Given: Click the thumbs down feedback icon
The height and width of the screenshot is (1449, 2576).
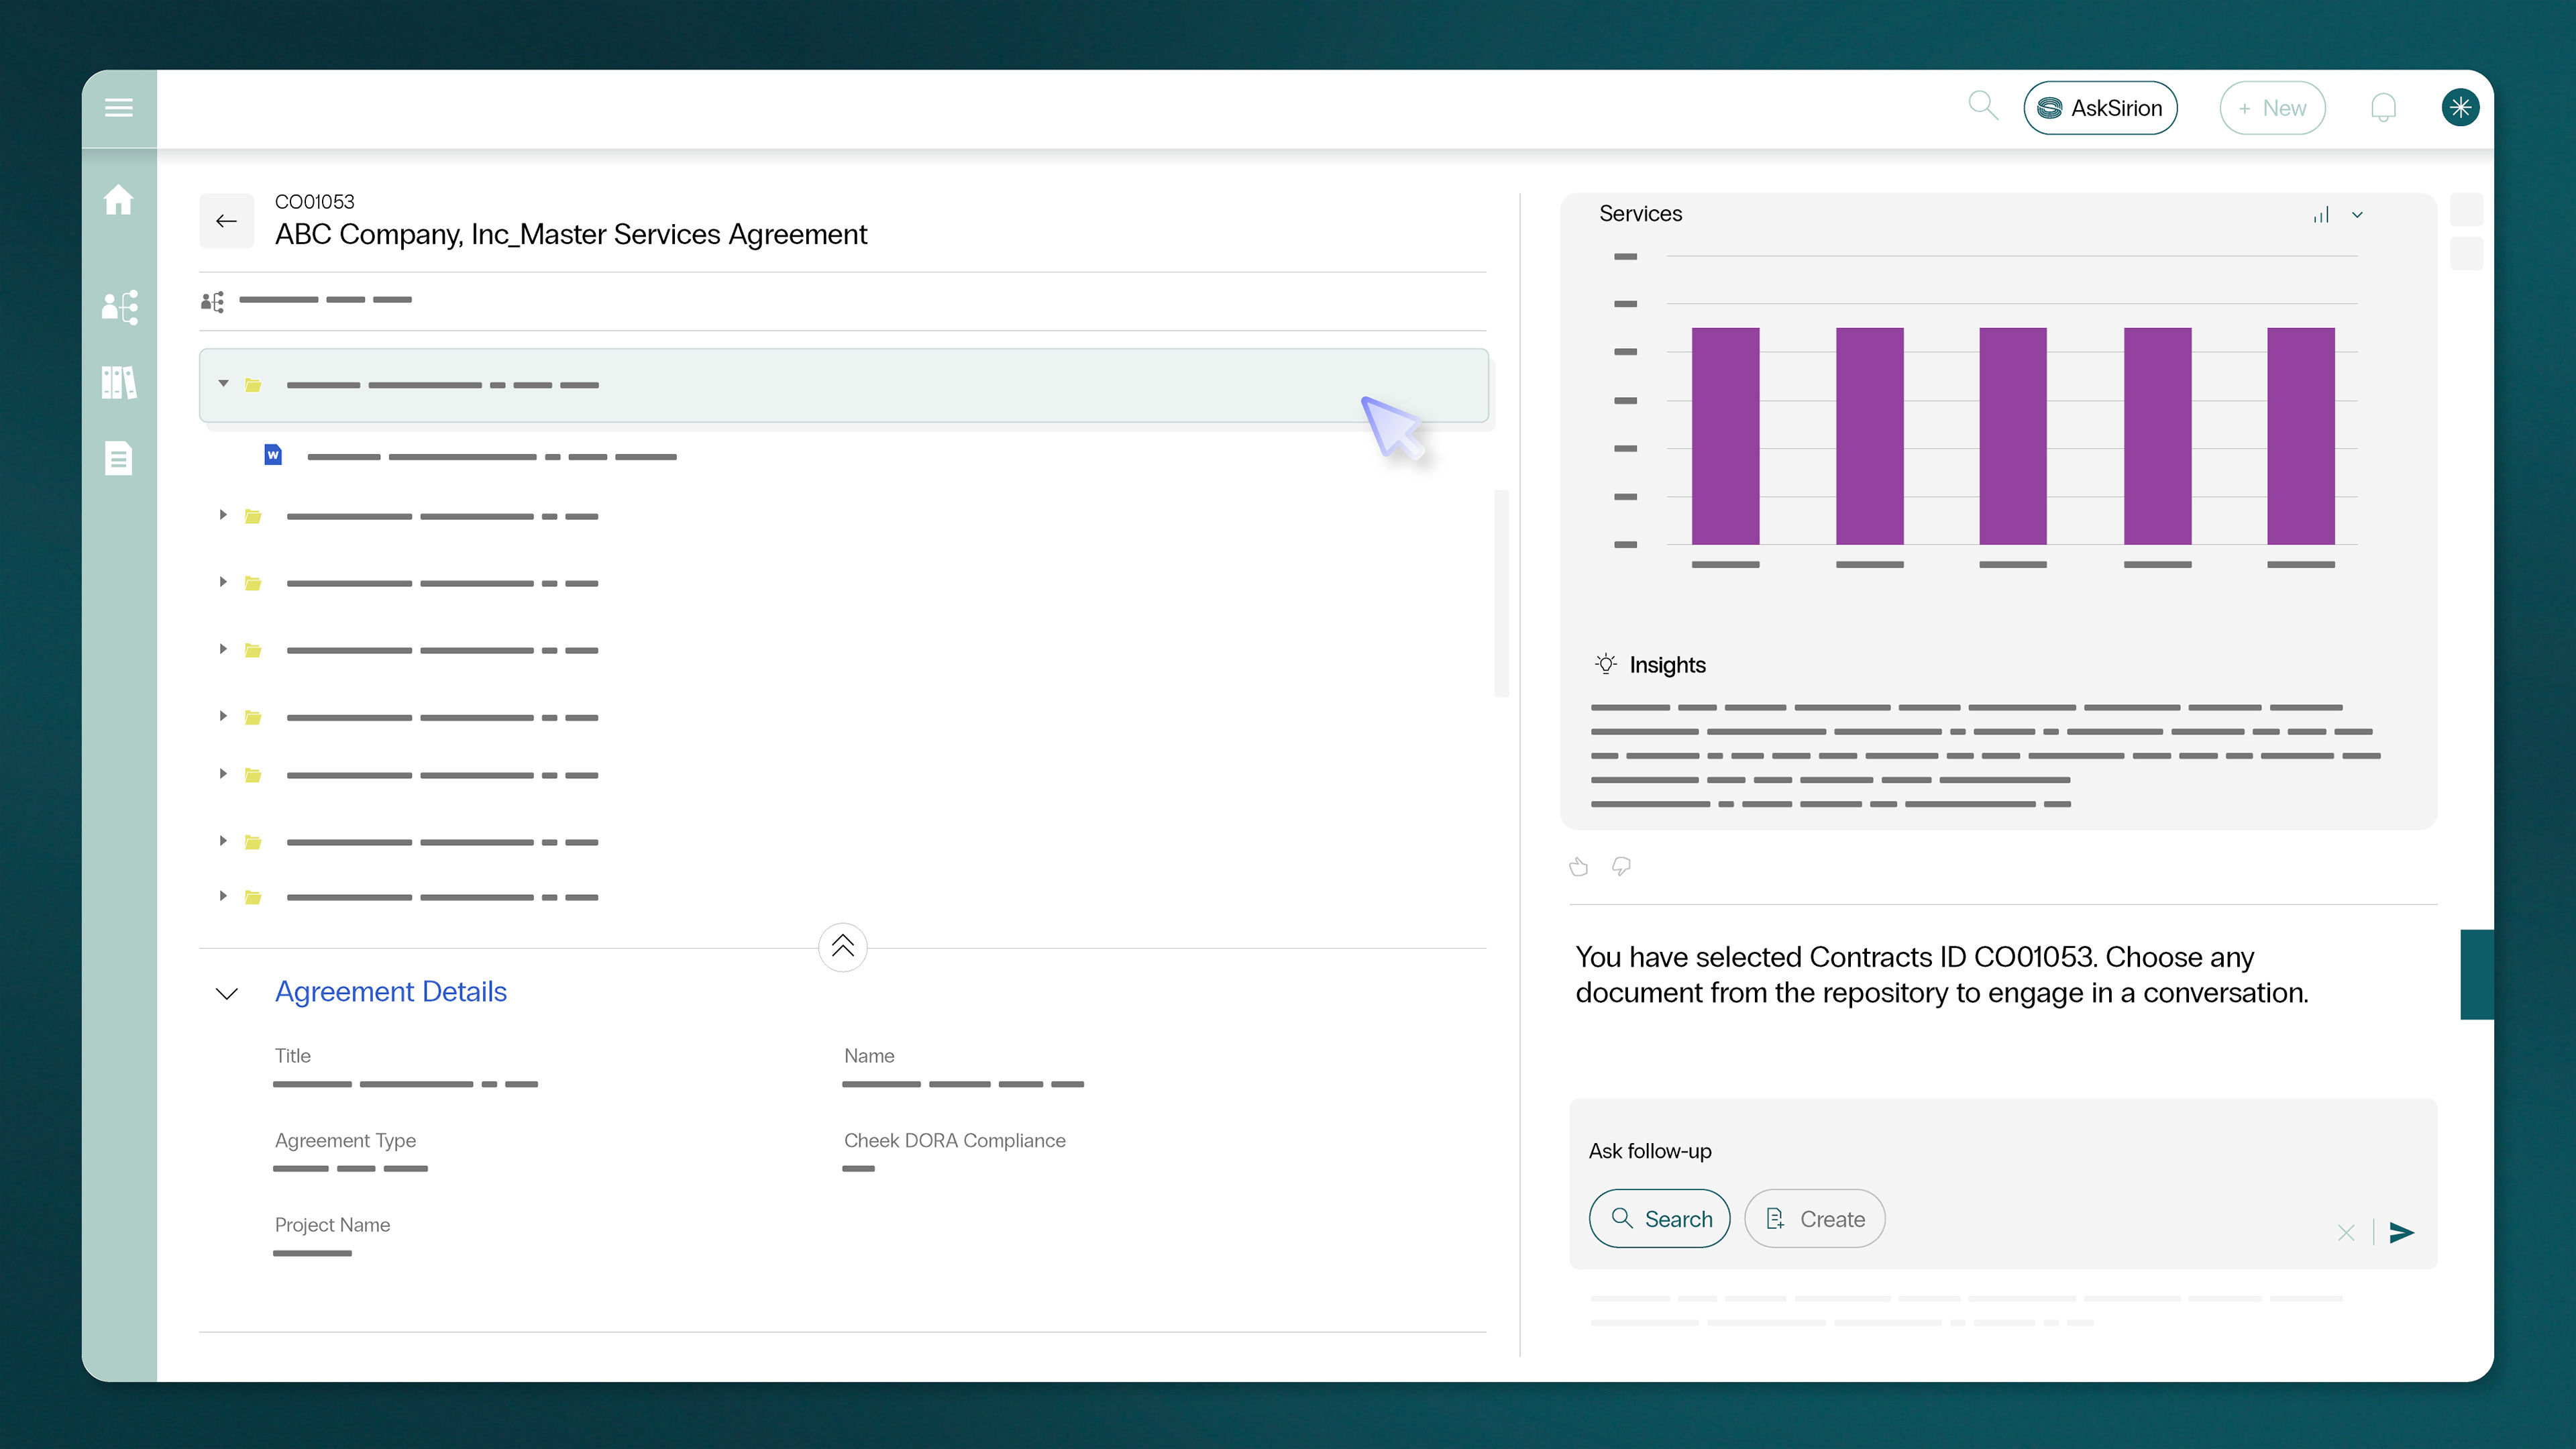Looking at the screenshot, I should coord(1621,867).
